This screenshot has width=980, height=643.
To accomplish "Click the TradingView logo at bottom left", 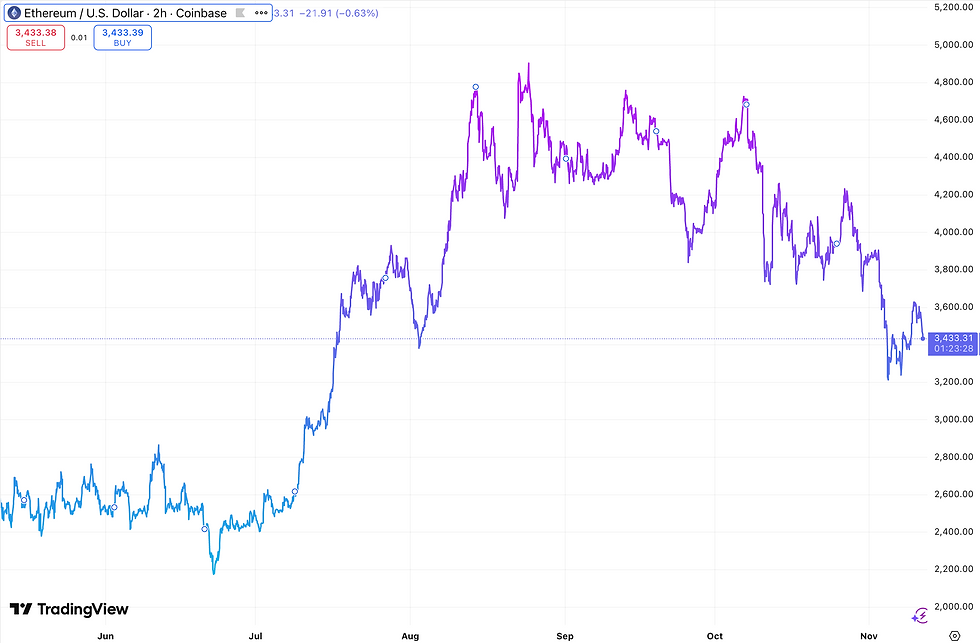I will (x=70, y=609).
